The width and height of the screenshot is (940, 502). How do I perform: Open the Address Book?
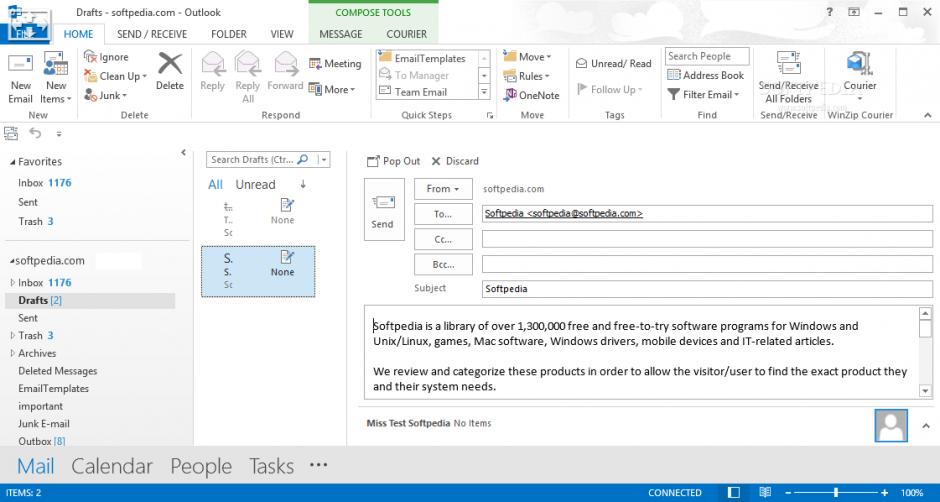705,76
